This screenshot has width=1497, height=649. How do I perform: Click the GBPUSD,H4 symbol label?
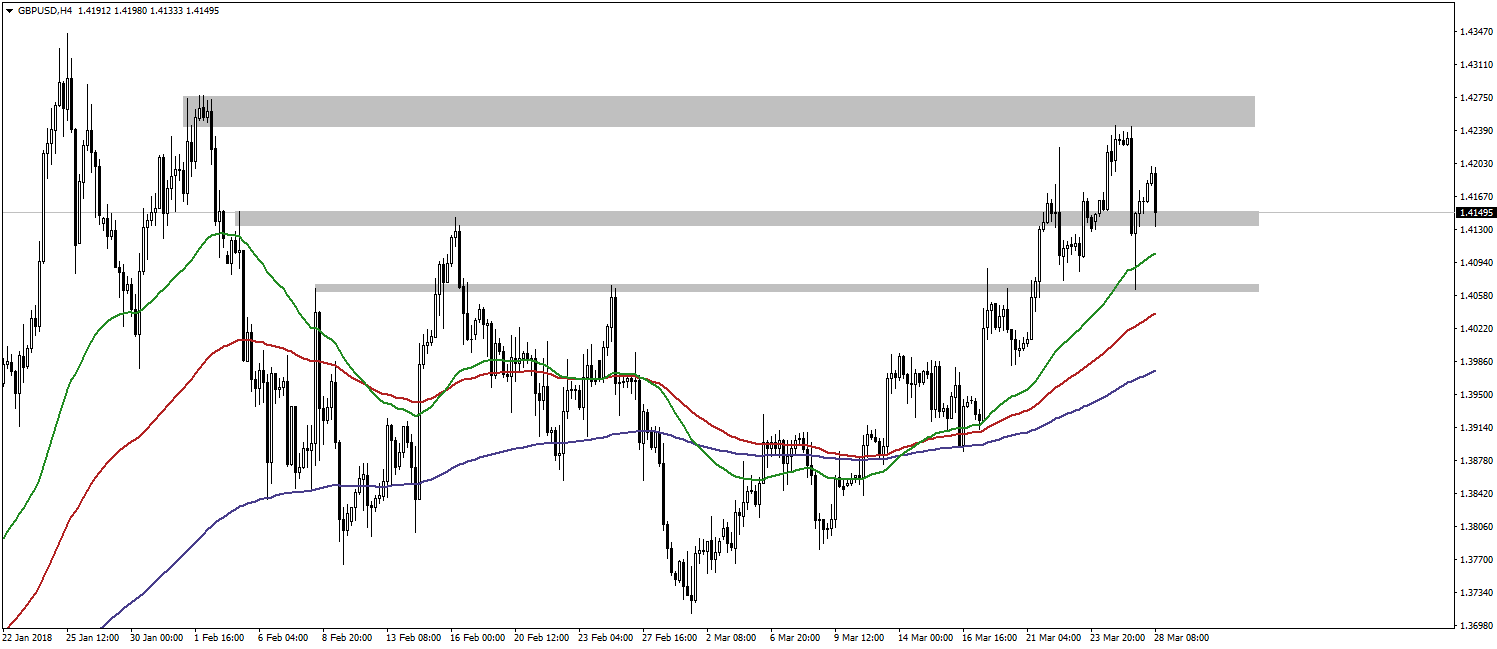click(44, 10)
